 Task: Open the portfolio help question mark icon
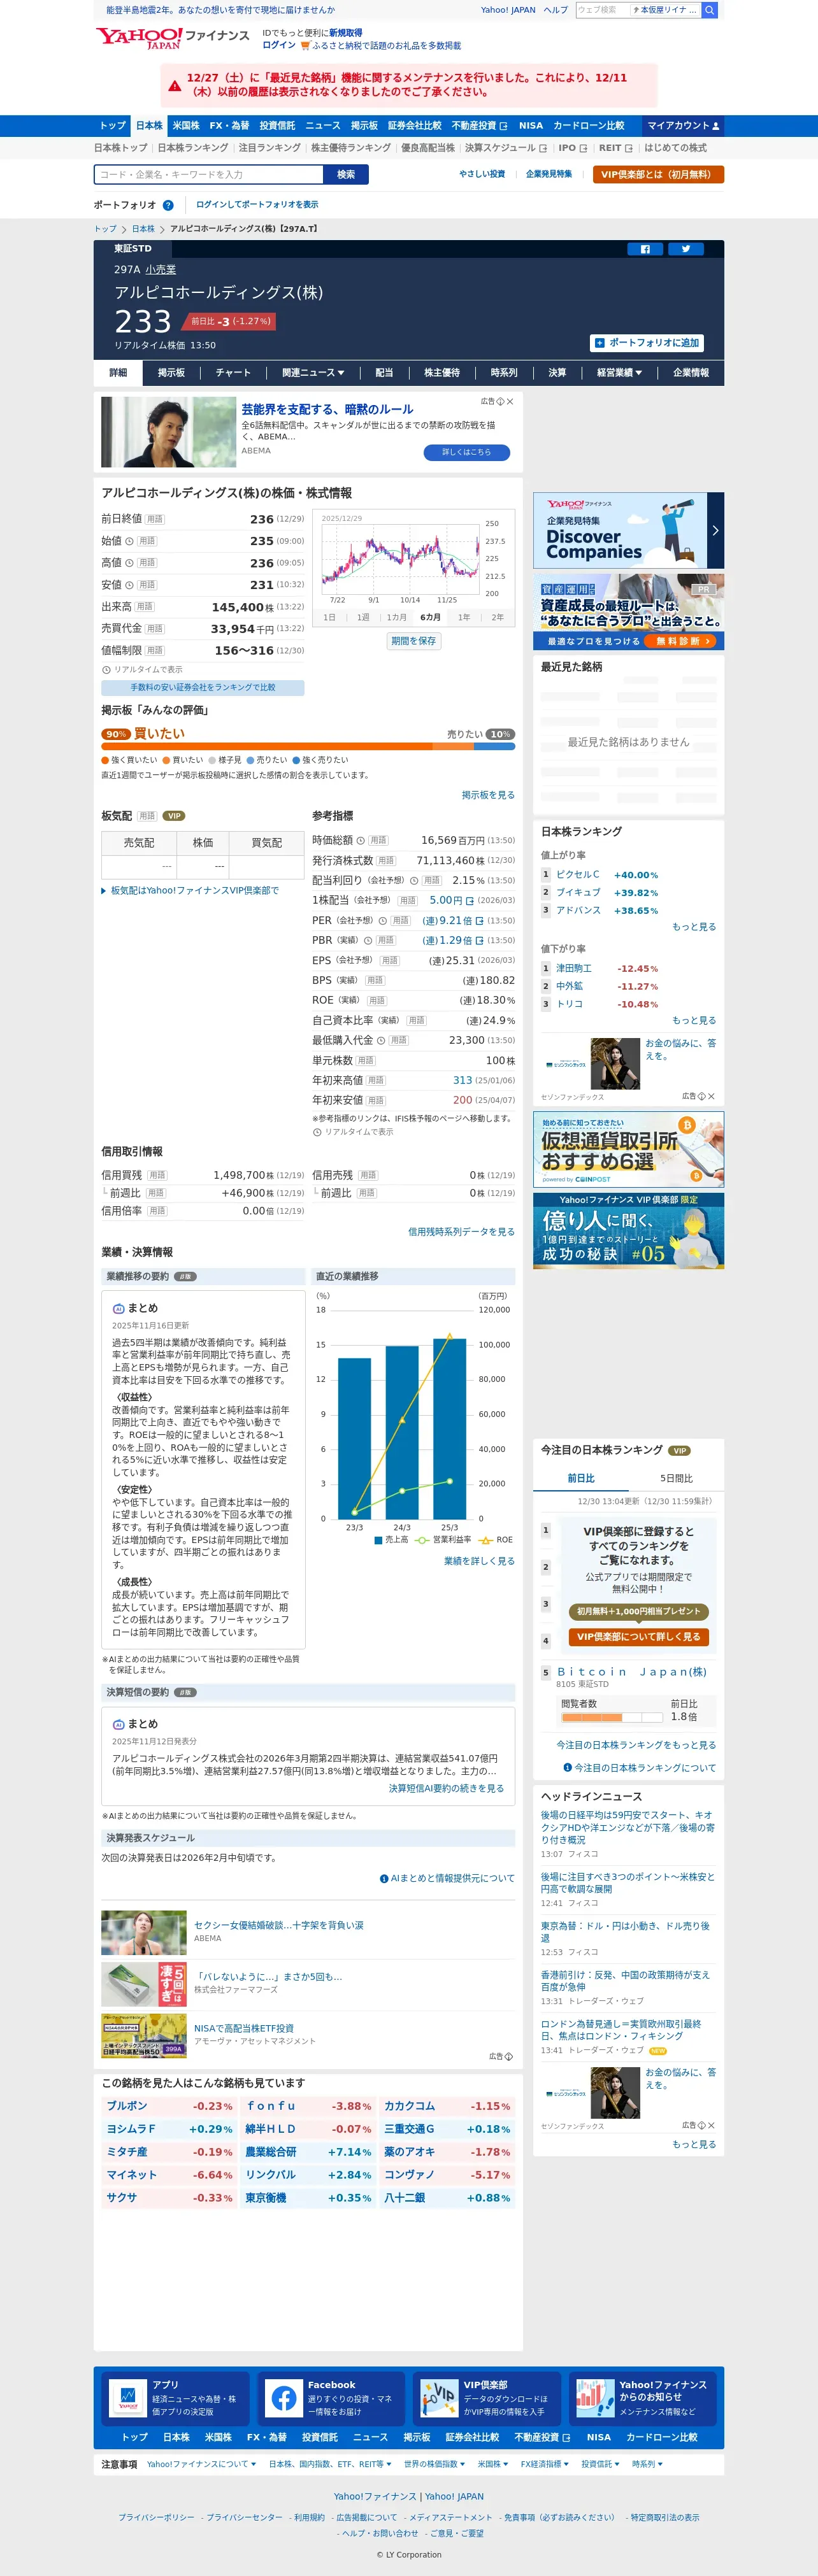pyautogui.click(x=168, y=205)
